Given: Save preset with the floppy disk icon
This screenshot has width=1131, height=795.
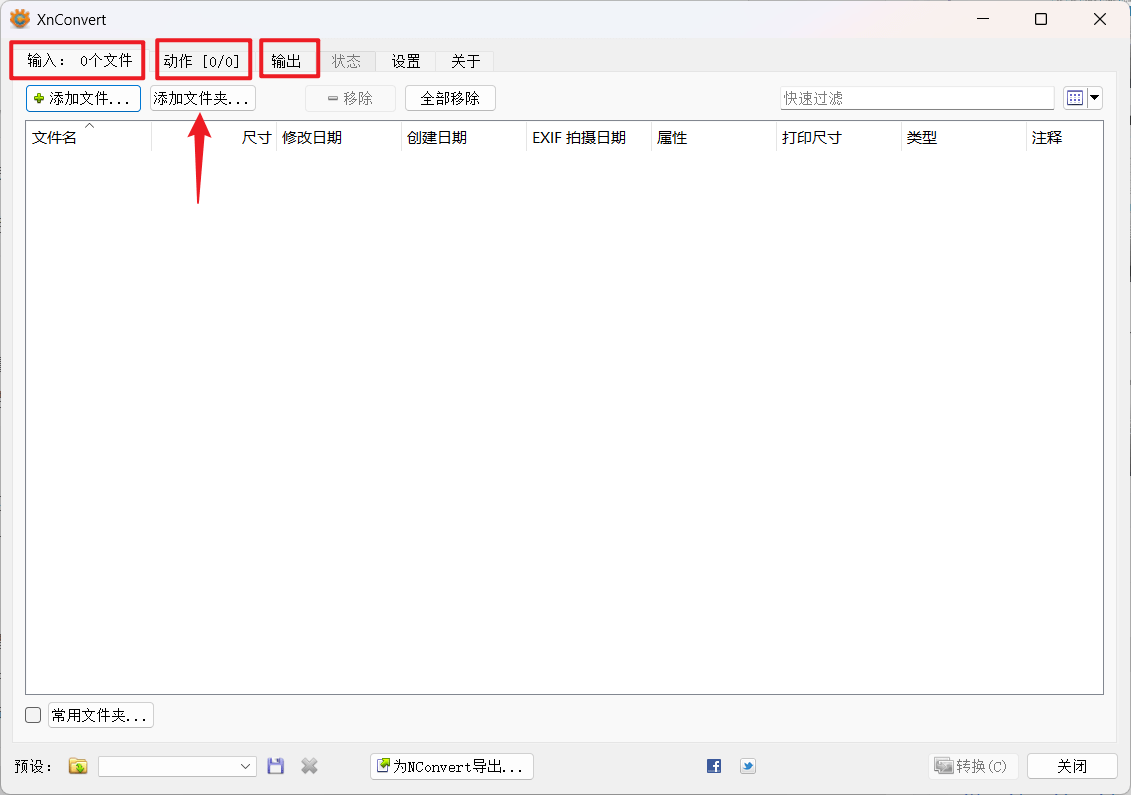Looking at the screenshot, I should [276, 766].
